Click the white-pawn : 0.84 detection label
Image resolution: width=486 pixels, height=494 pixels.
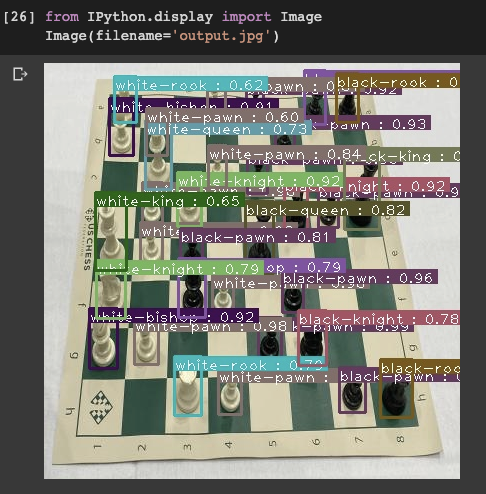click(287, 154)
